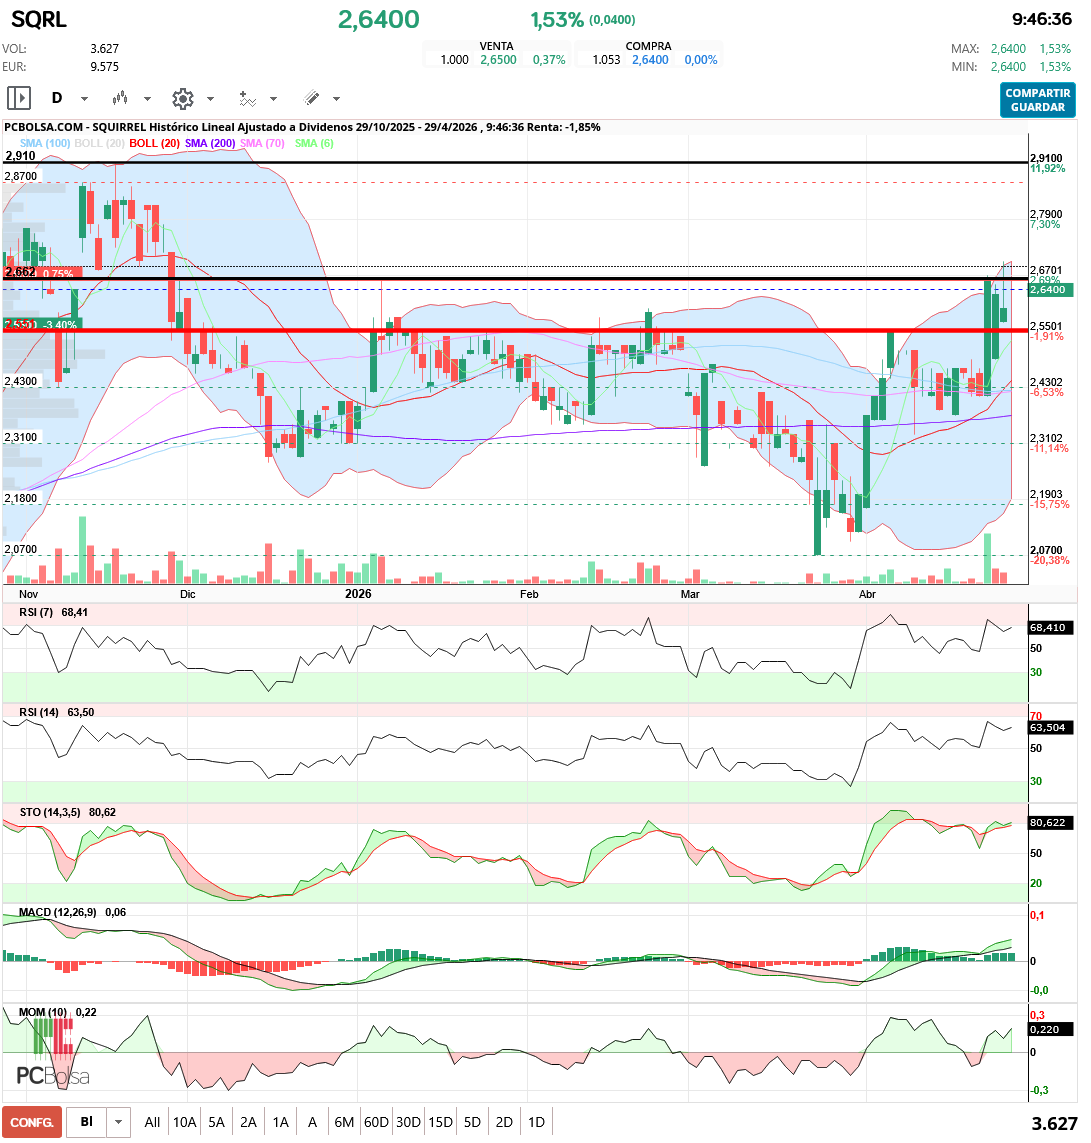Expand the chart type dropdown arrow
This screenshot has width=1091, height=1143.
147,98
